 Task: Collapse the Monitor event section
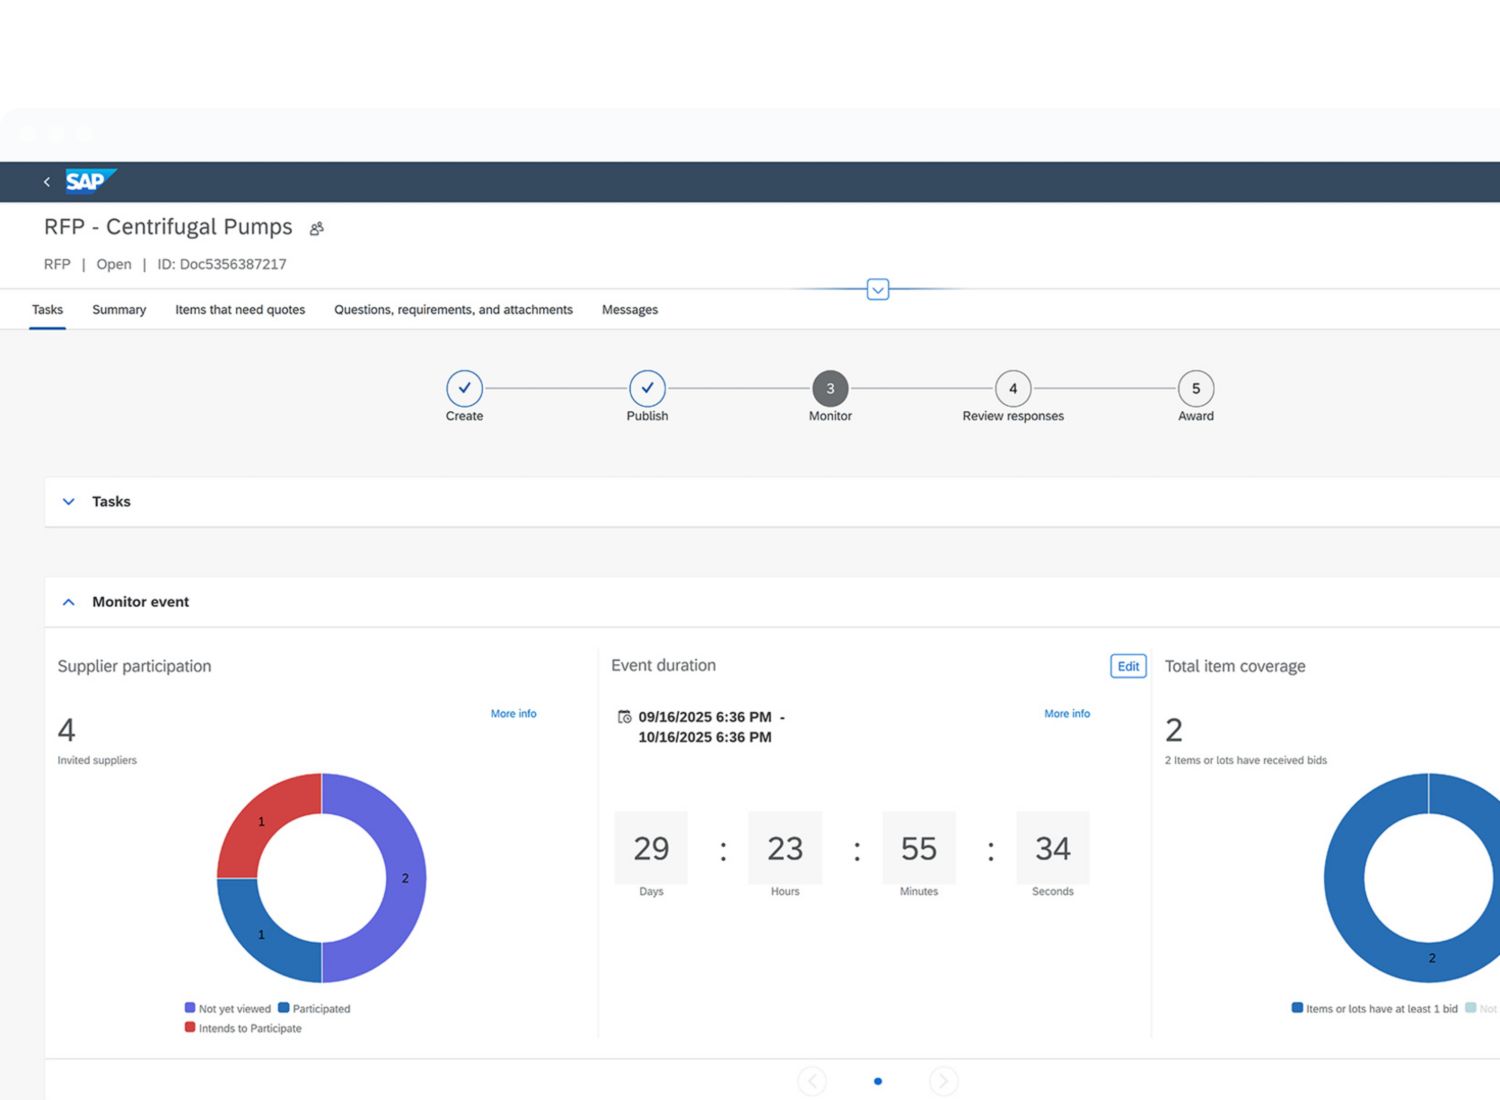tap(69, 602)
